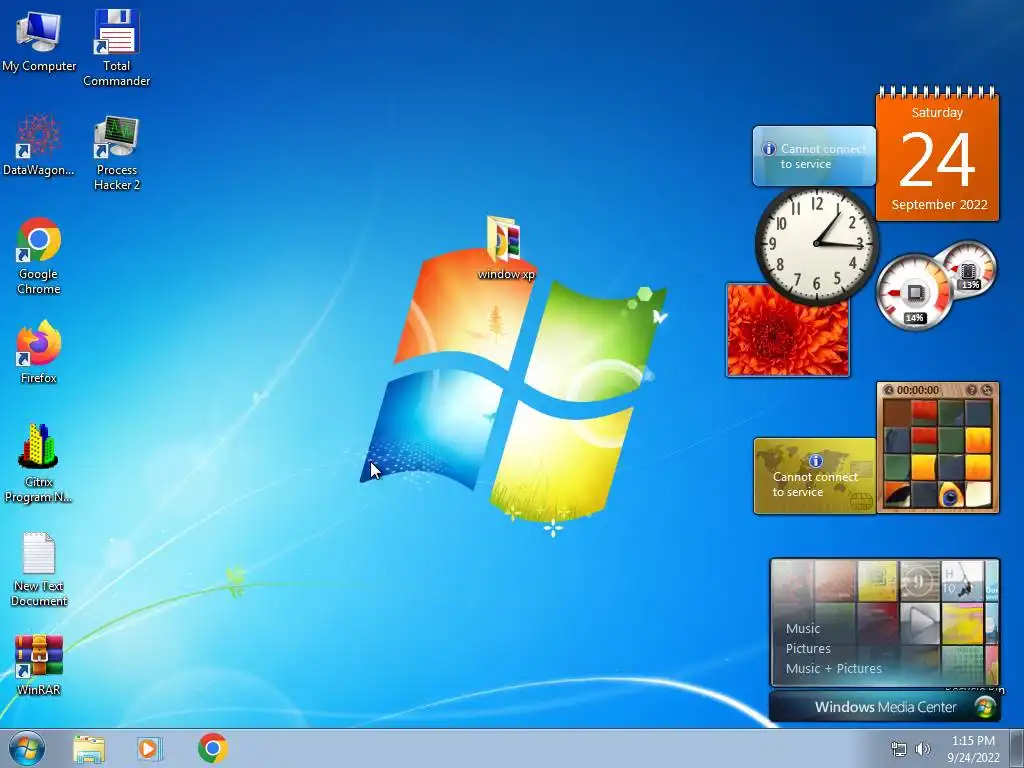Image resolution: width=1024 pixels, height=768 pixels.
Task: Select the Firefox desktop shortcut
Action: 39,351
